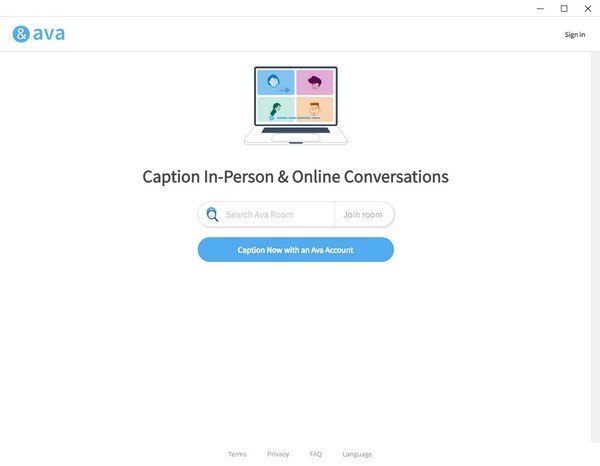Click the pink participant tile on laptop illustration
The height and width of the screenshot is (466, 600).
tap(314, 83)
